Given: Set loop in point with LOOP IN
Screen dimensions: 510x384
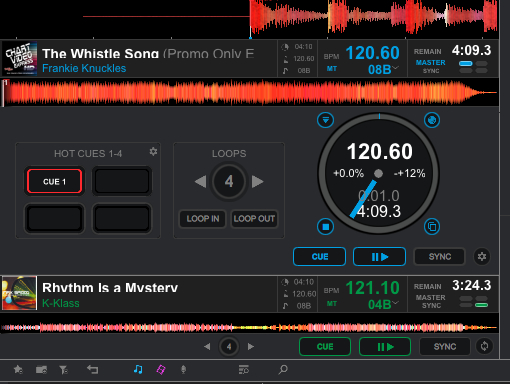Looking at the screenshot, I should point(203,219).
